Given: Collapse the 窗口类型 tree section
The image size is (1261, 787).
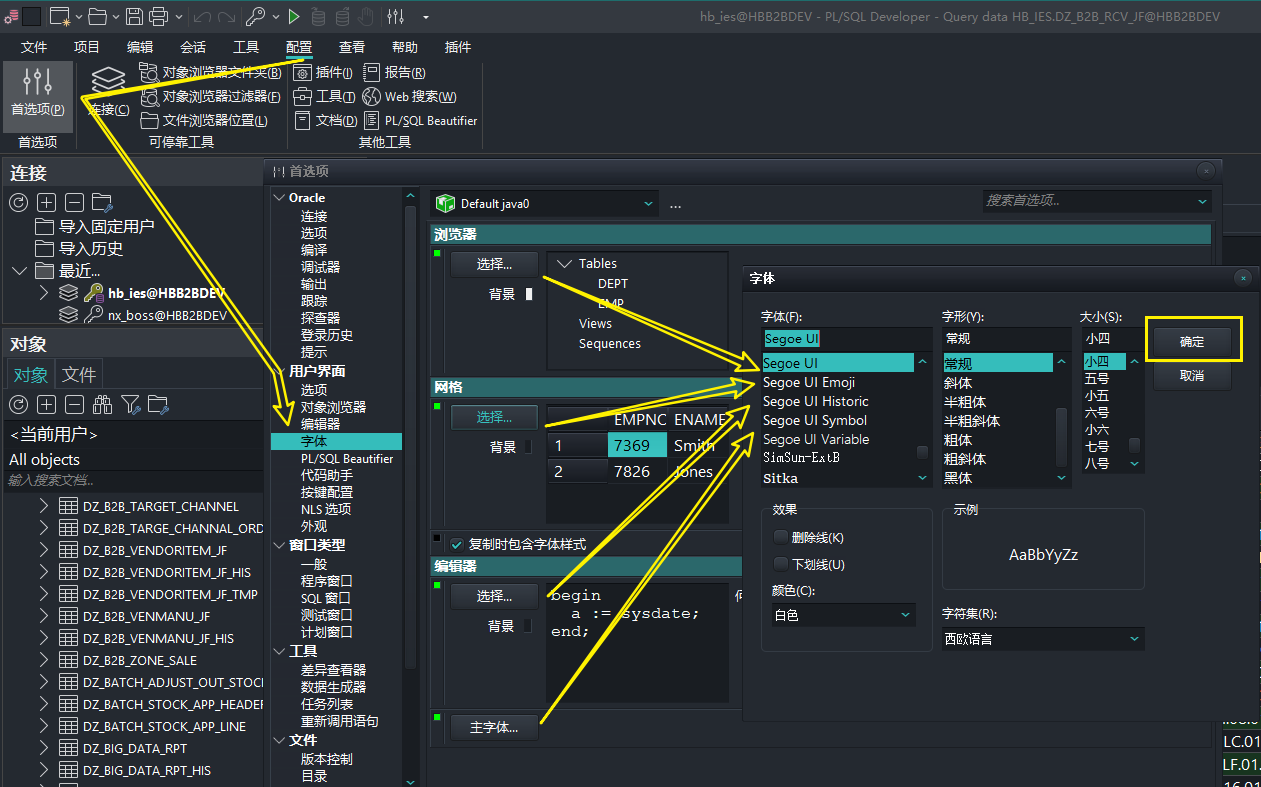Looking at the screenshot, I should pos(281,545).
